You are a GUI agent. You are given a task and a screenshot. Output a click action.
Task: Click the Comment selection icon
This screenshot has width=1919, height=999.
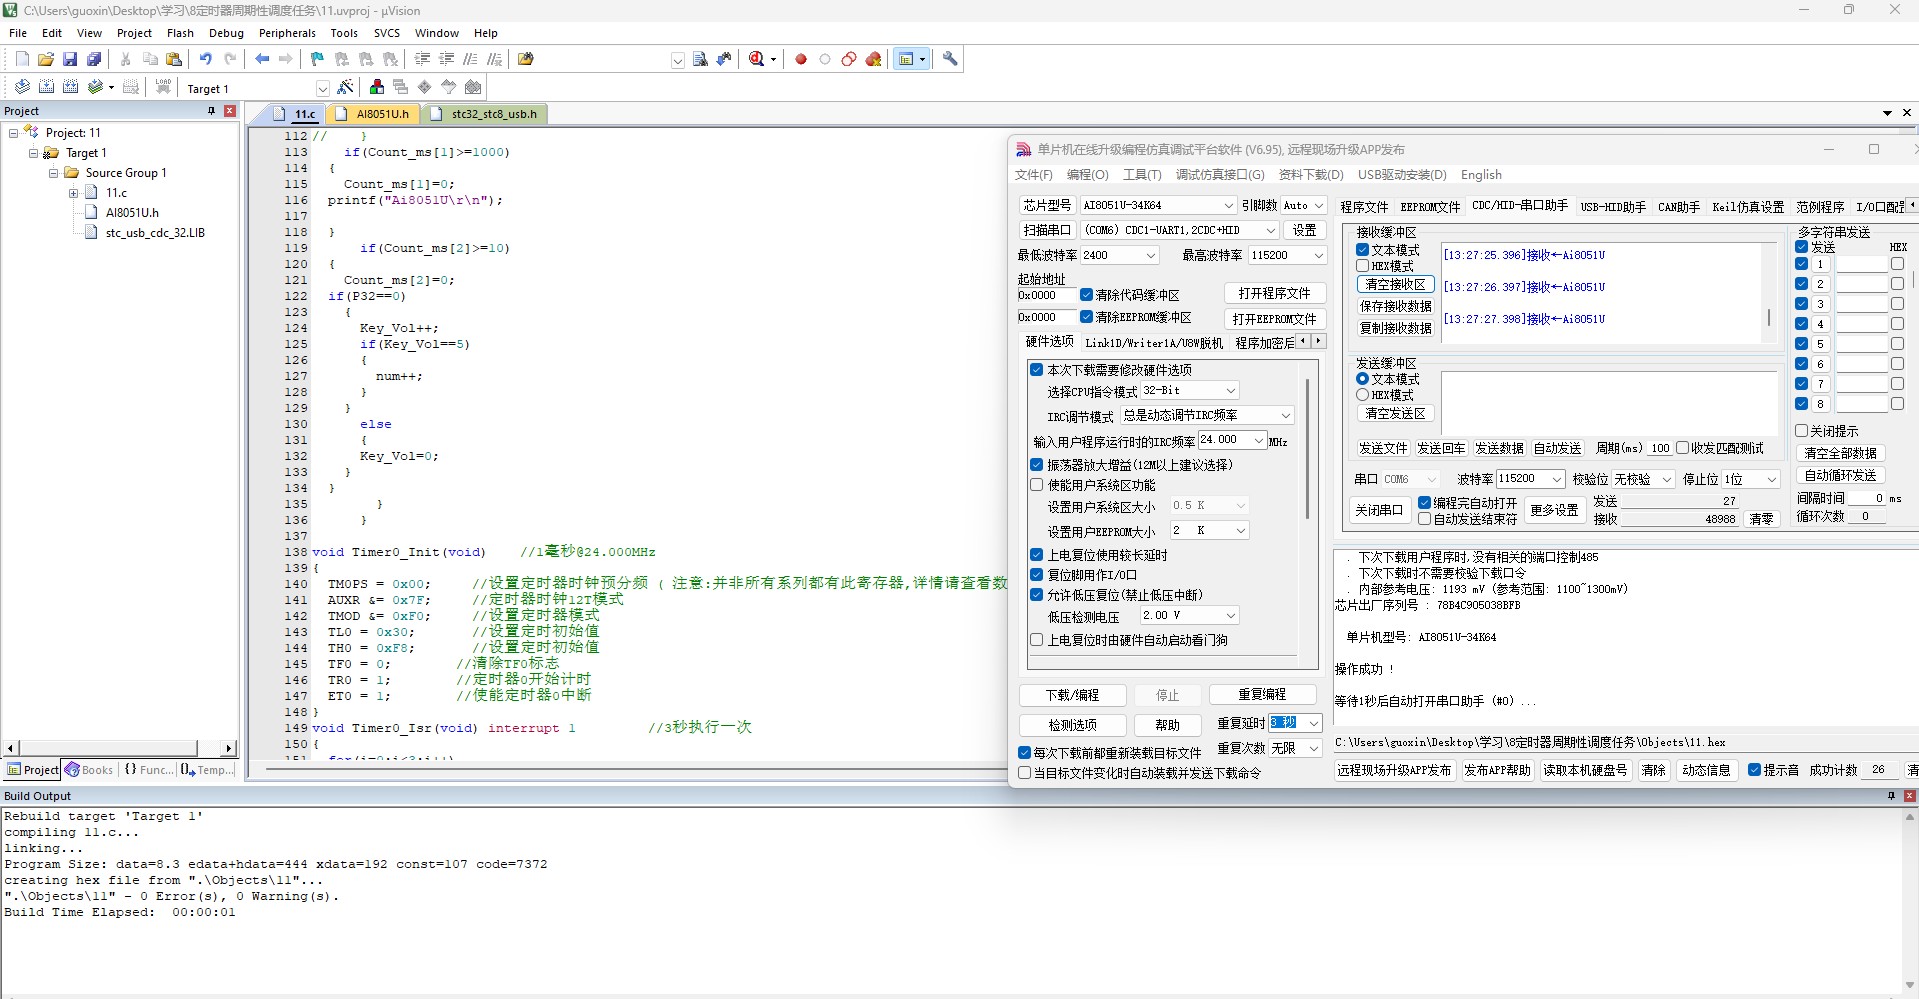(x=470, y=59)
